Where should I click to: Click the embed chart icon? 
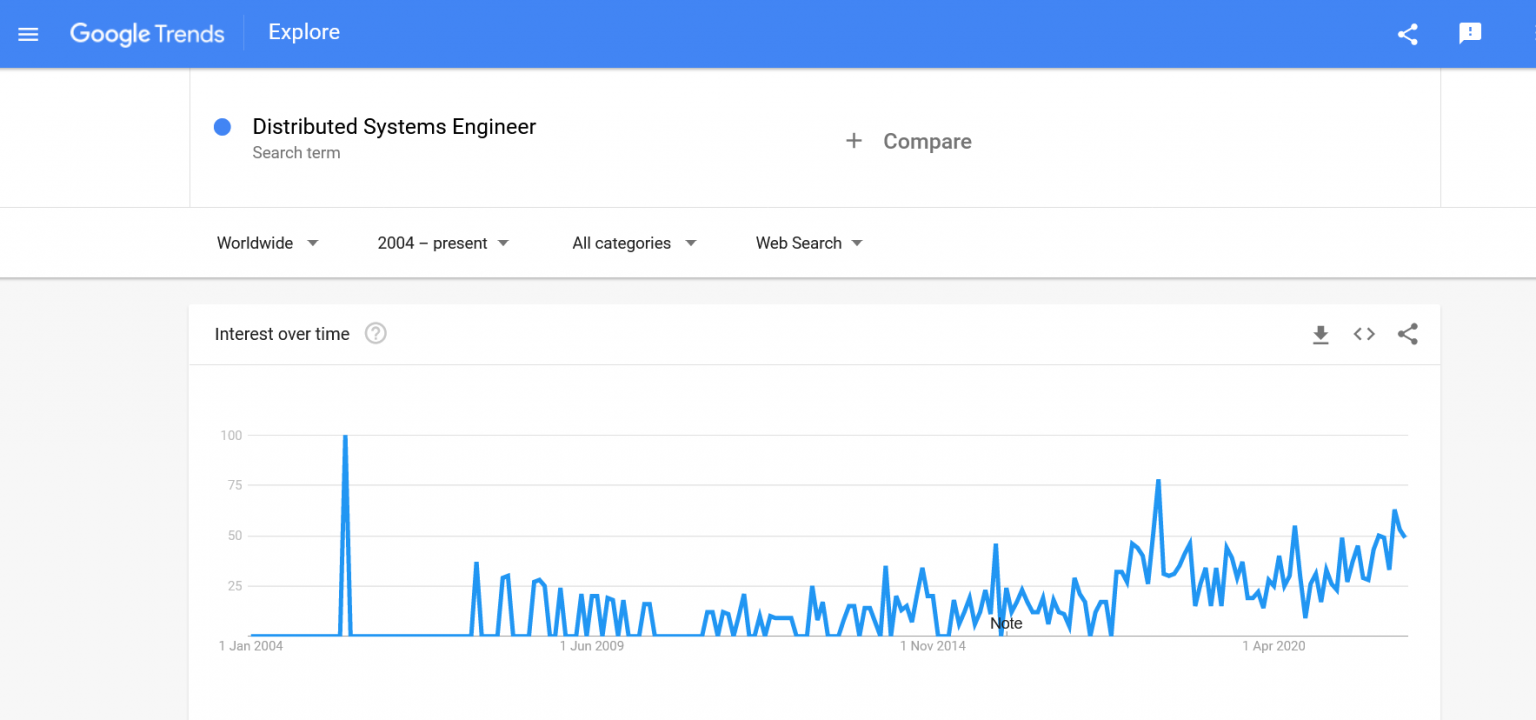point(1363,334)
